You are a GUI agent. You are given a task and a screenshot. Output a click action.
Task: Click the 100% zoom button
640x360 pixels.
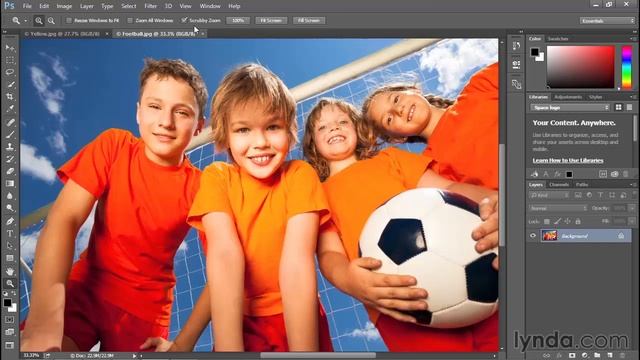tap(238, 20)
